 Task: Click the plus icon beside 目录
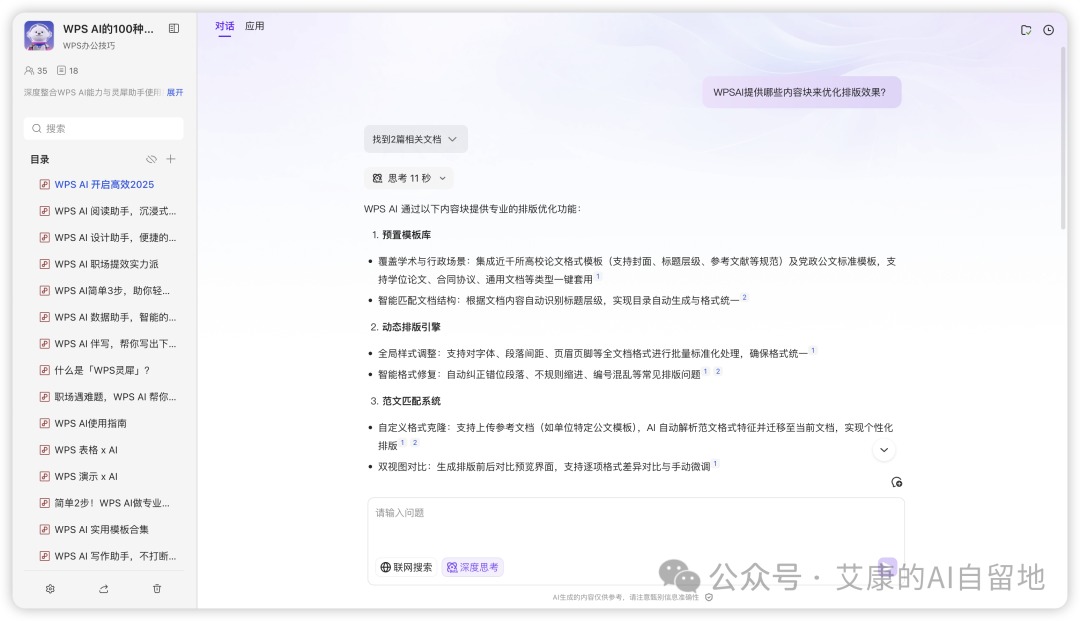coord(170,159)
